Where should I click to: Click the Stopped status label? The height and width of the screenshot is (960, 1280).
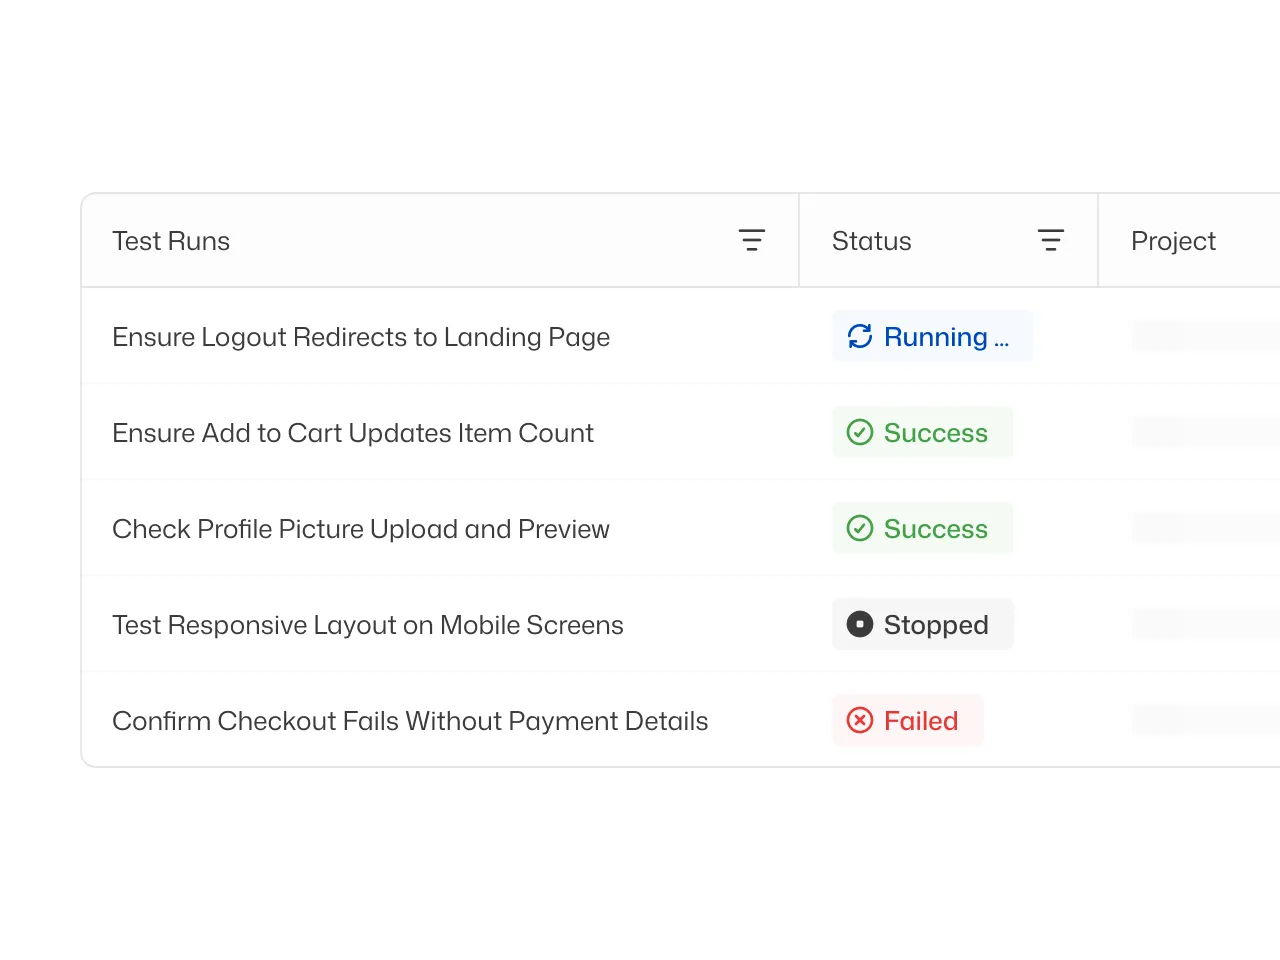(936, 625)
